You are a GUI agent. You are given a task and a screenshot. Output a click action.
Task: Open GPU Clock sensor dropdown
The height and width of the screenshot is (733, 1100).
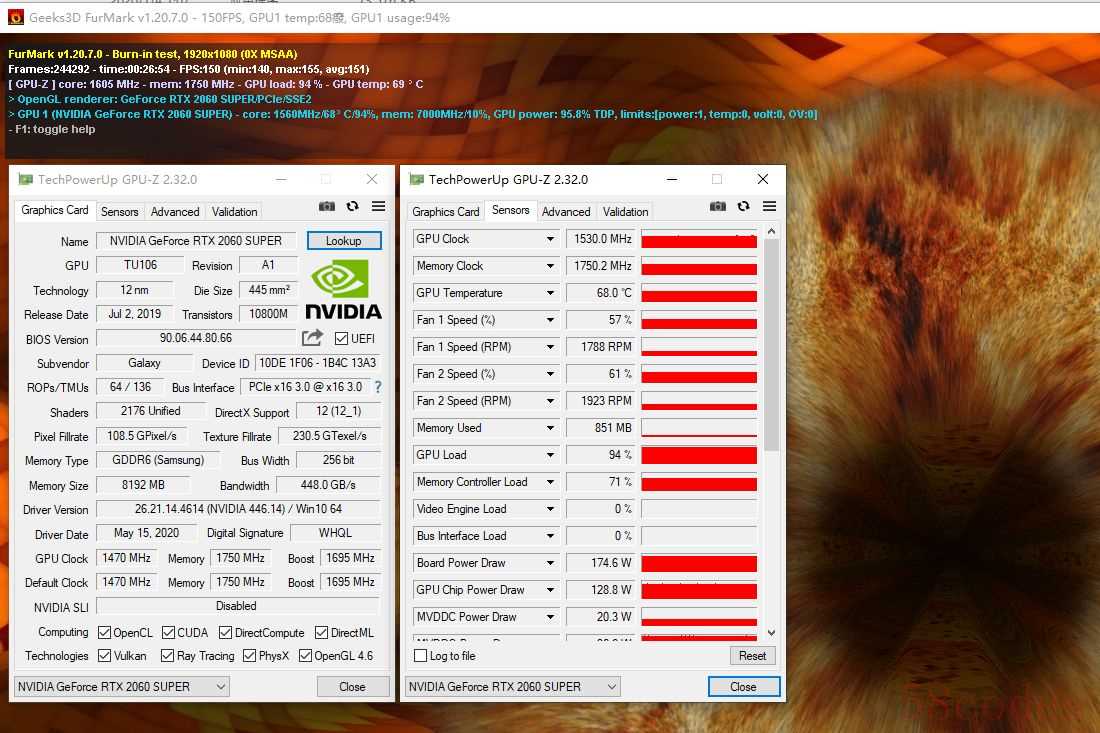[x=551, y=239]
